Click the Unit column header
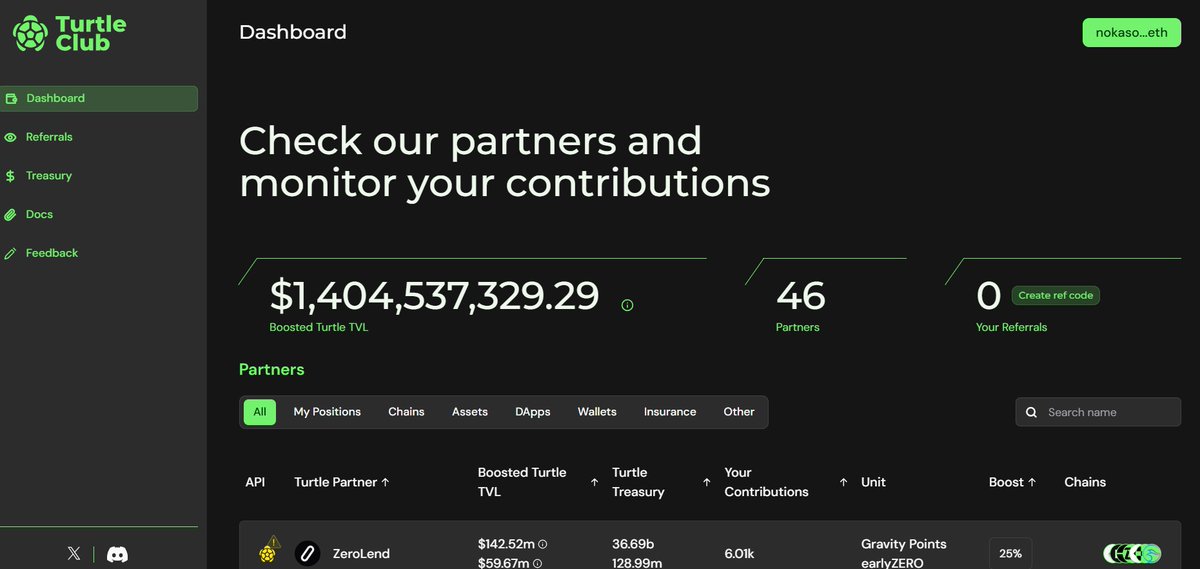This screenshot has width=1200, height=569. coord(873,482)
